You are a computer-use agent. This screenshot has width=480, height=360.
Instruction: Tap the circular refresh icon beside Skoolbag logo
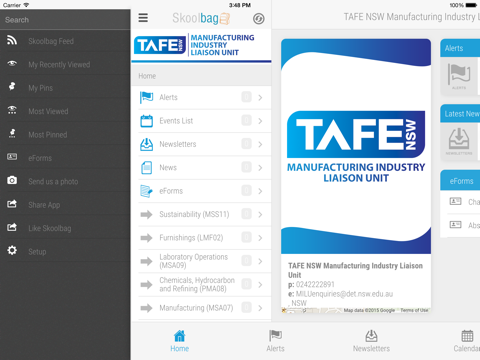tap(259, 19)
